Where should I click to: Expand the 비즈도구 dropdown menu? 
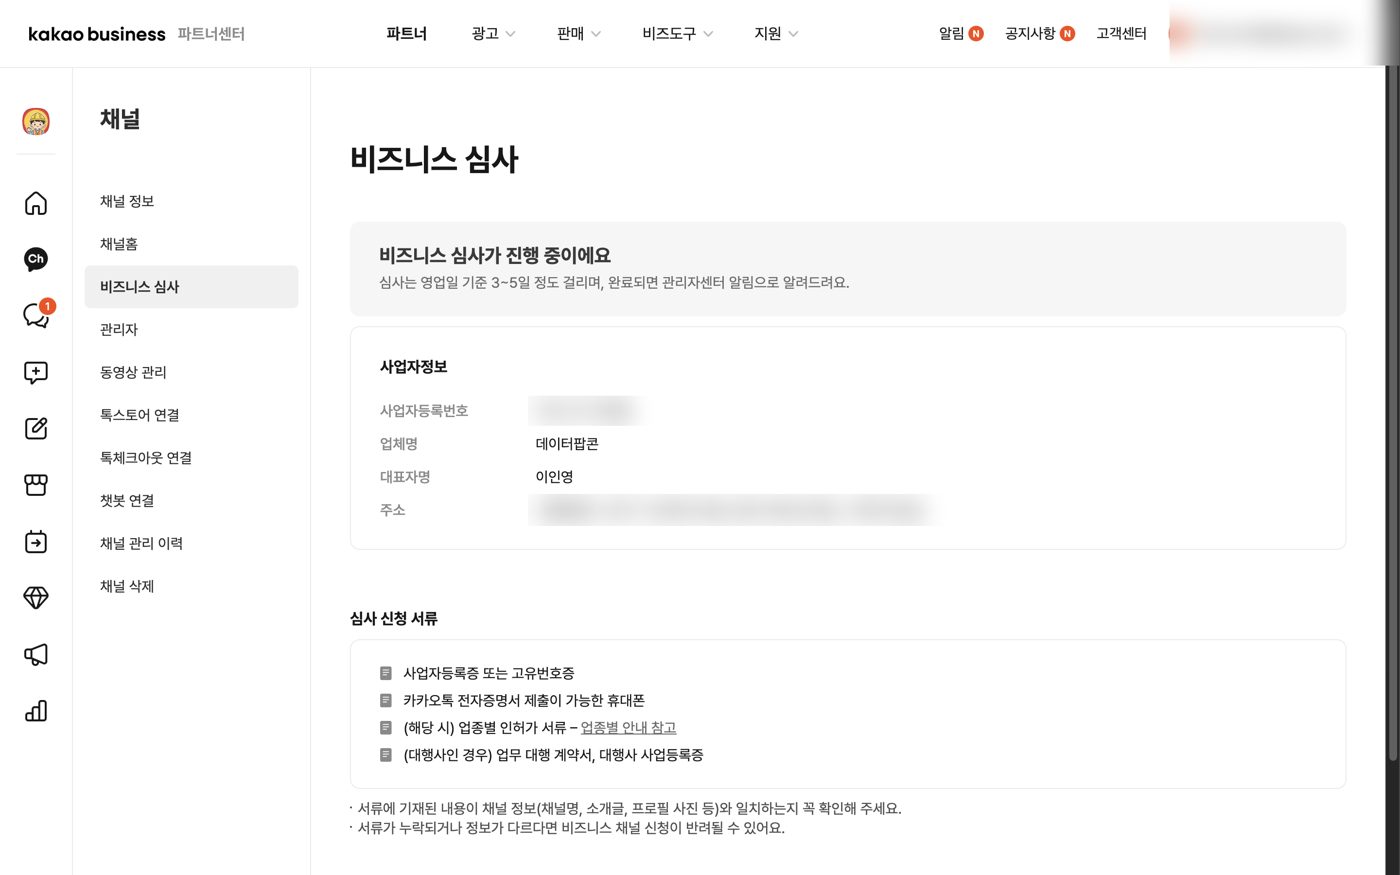coord(678,34)
